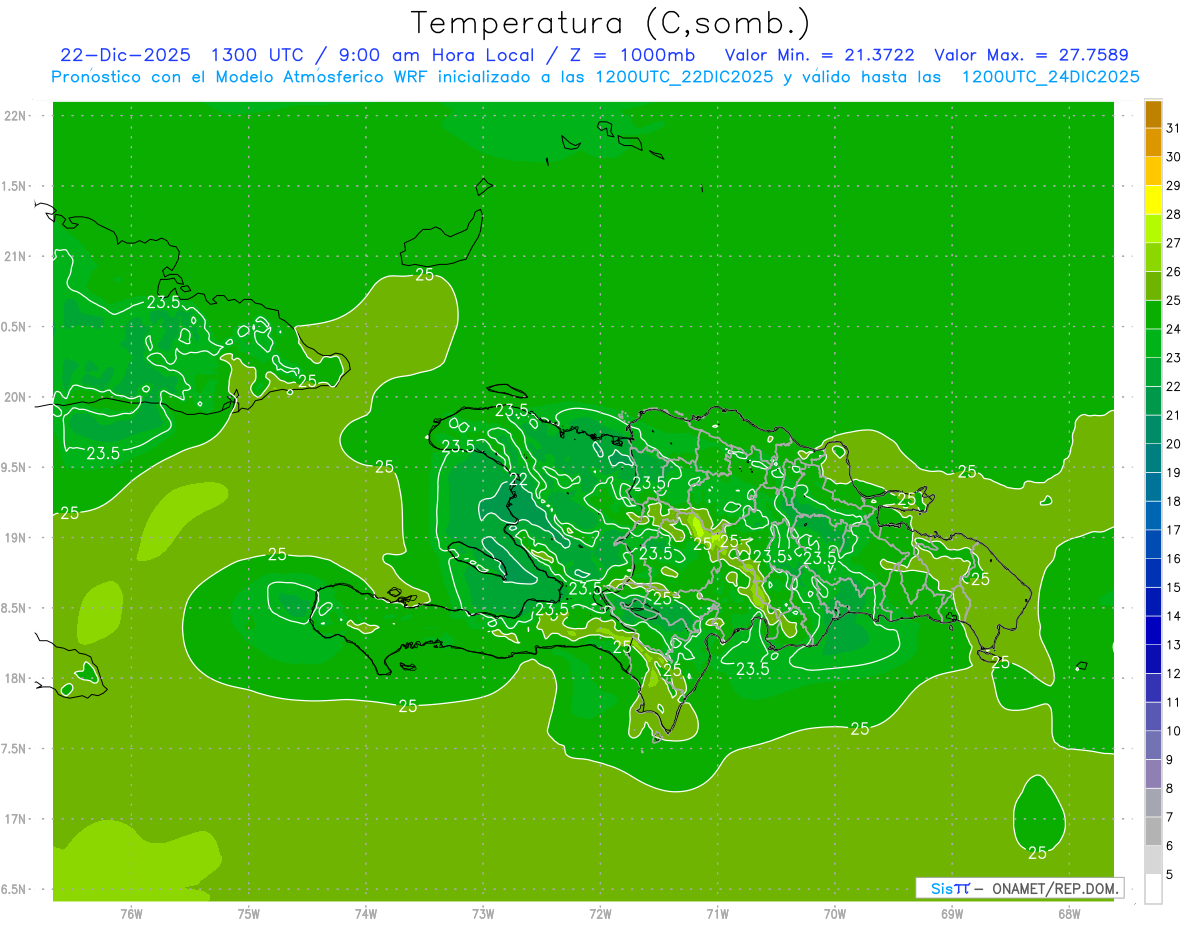Click the legend scale label '20'
Viewport: 1200px width, 927px height.
pyautogui.click(x=1174, y=444)
